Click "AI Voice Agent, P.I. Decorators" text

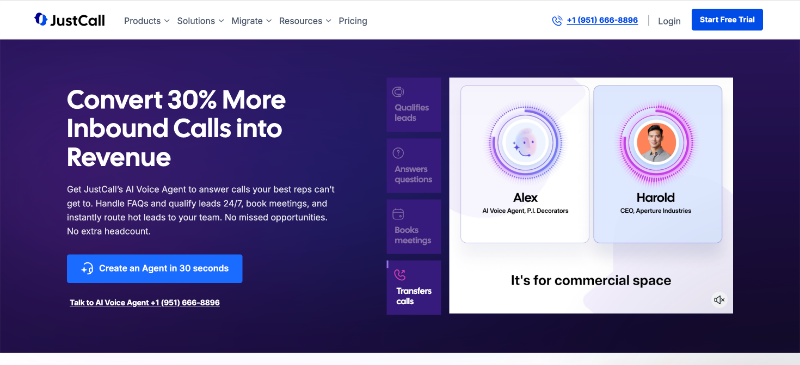click(x=525, y=210)
